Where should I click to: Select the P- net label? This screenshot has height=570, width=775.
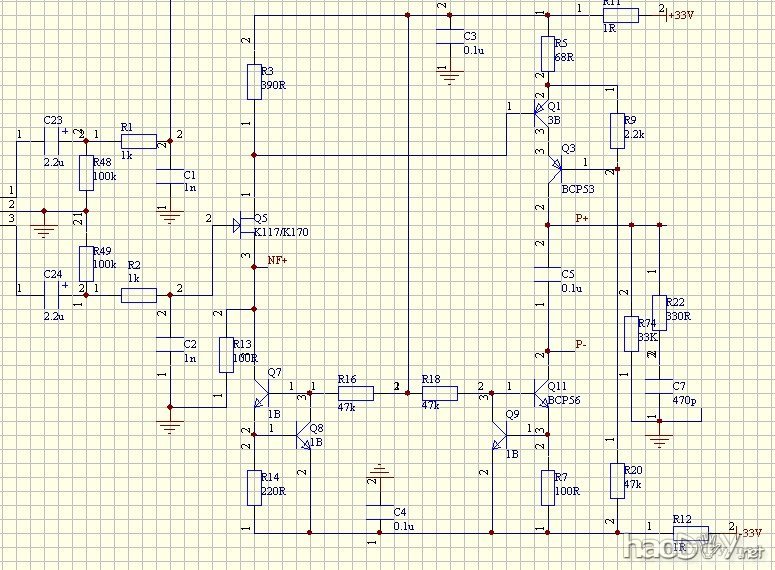pyautogui.click(x=581, y=344)
